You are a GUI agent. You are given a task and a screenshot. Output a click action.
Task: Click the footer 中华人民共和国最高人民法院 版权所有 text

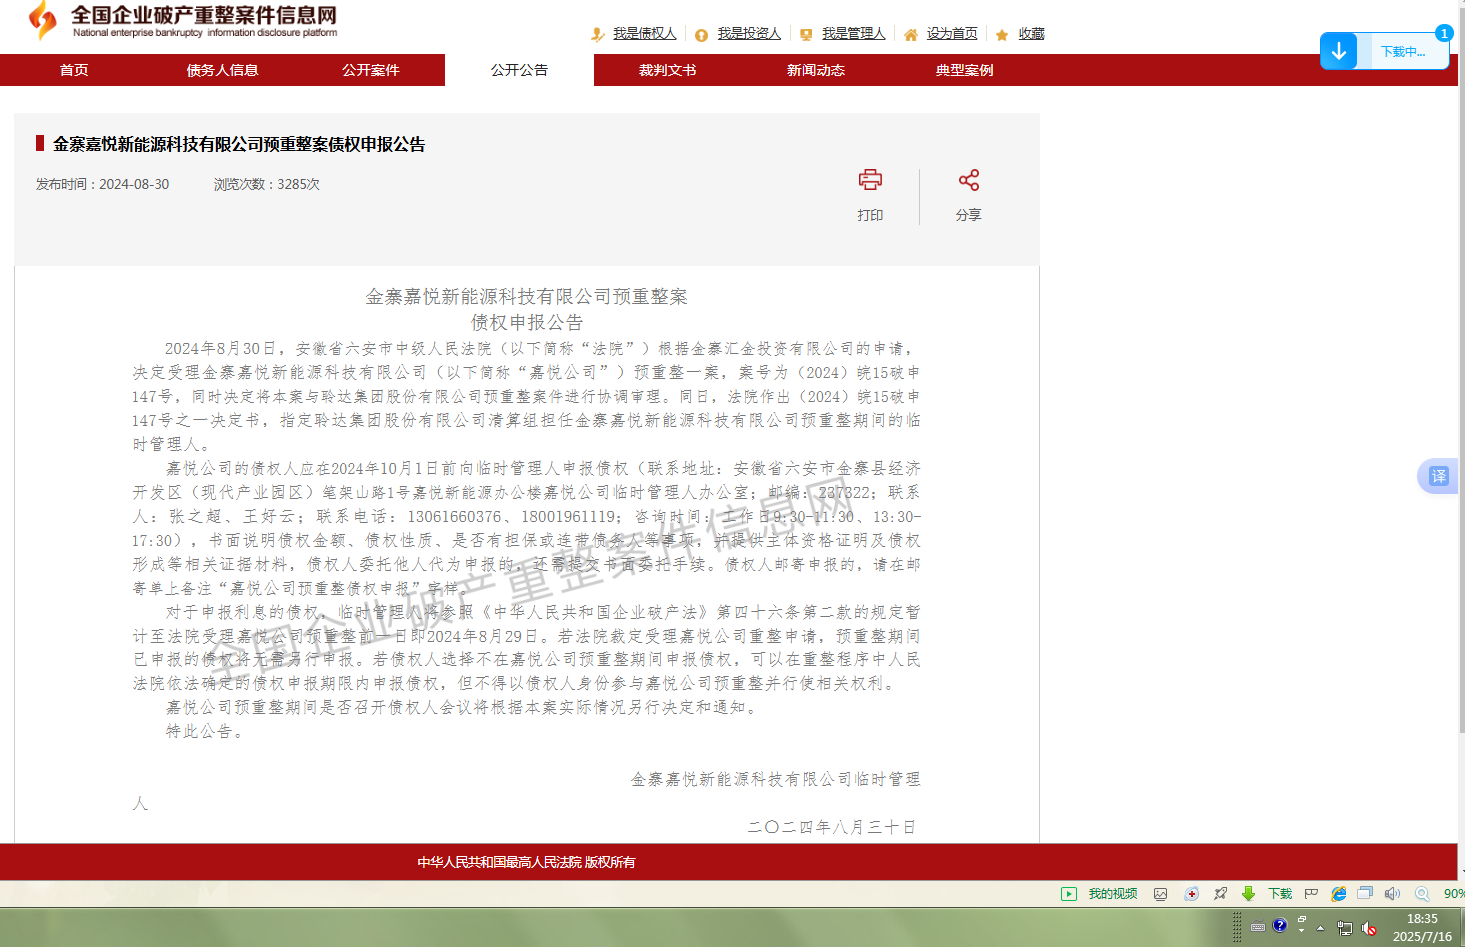coord(526,862)
